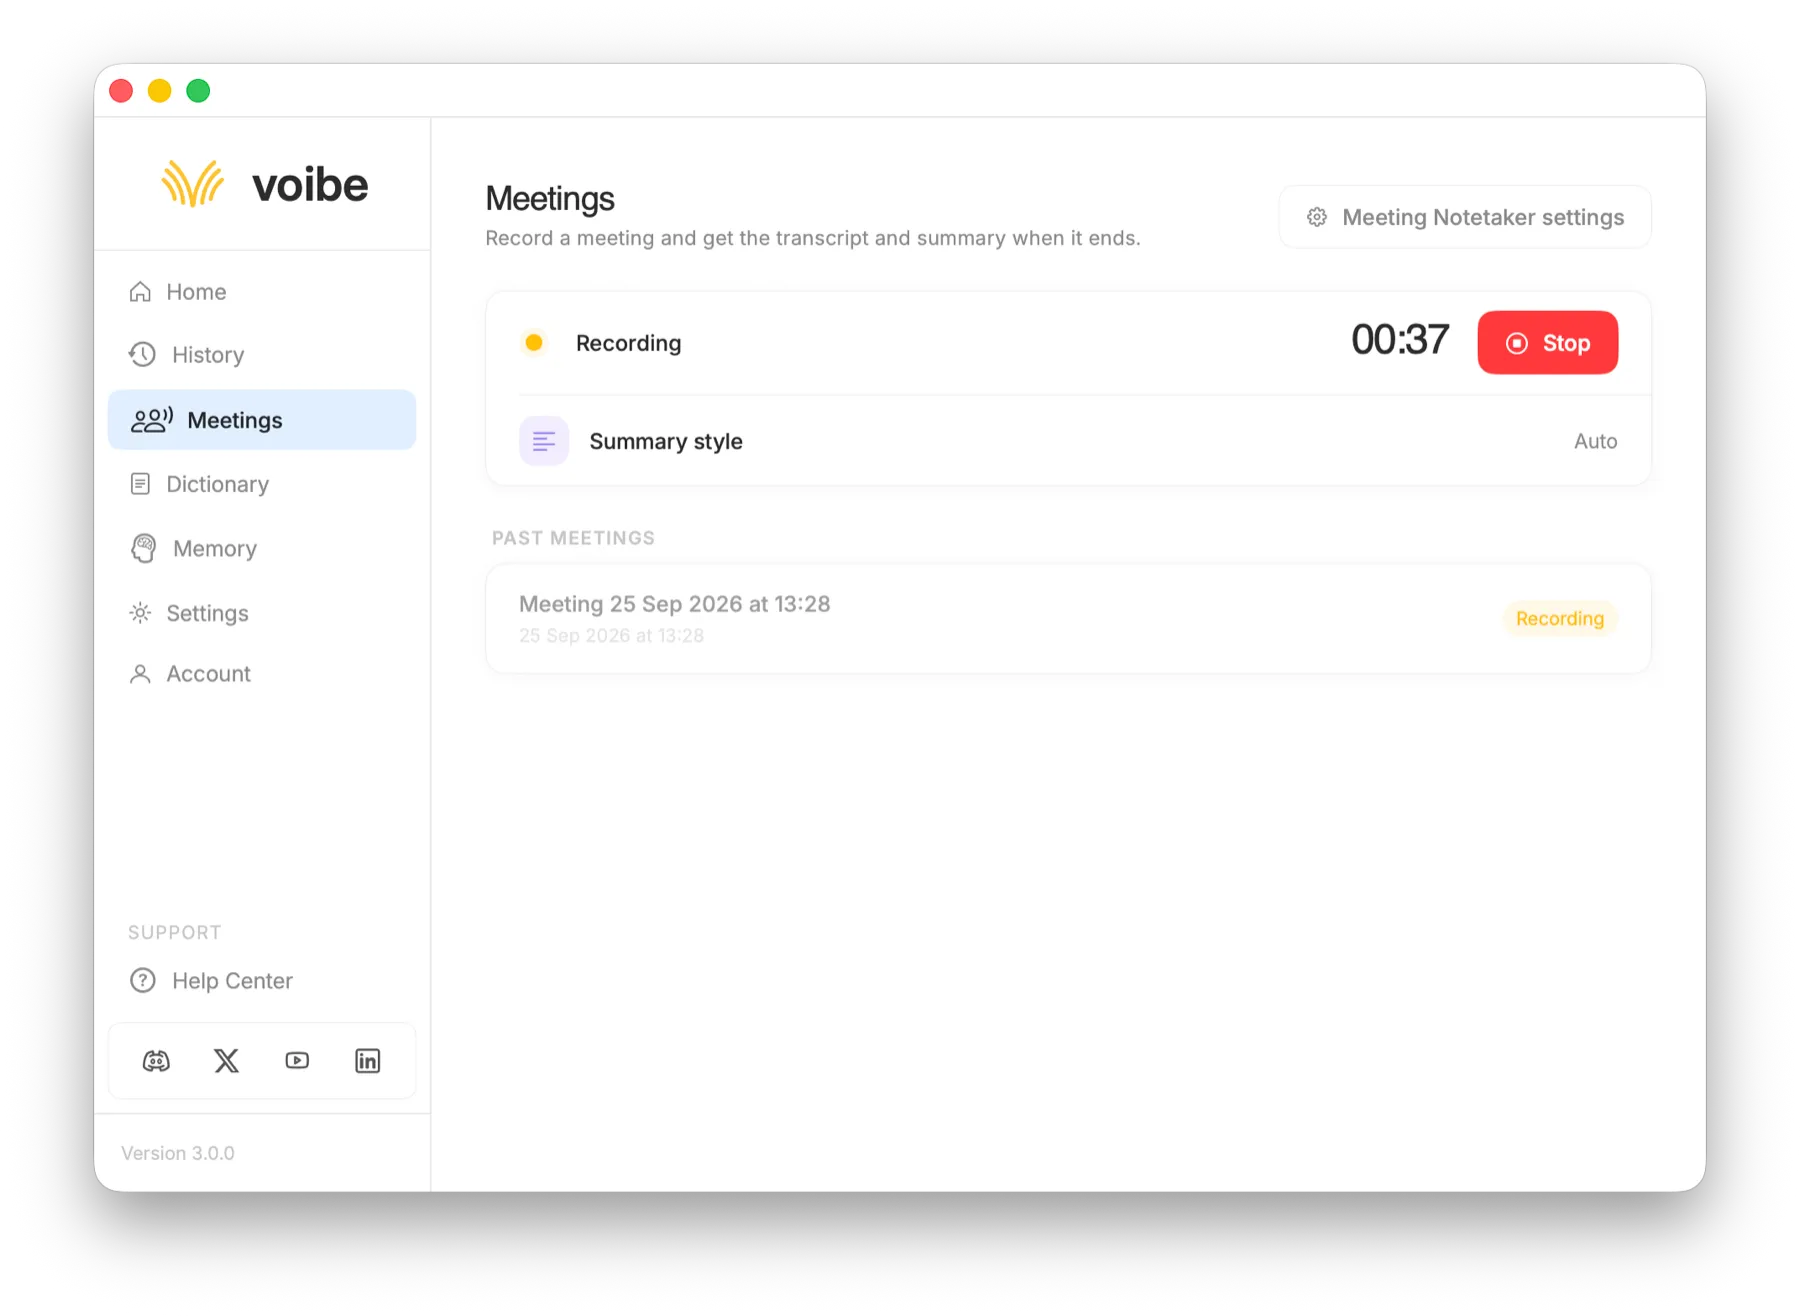Stop the current recording

1547,343
